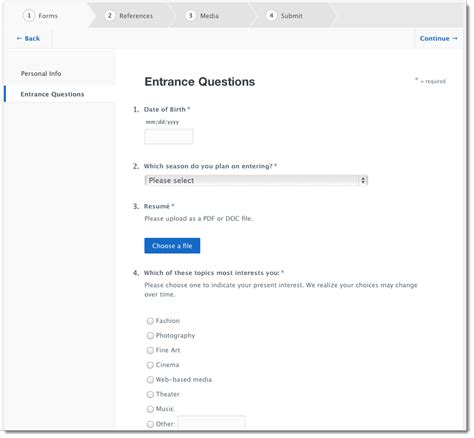Click the Other text input field
Screen dimensions: 474x438
click(212, 423)
